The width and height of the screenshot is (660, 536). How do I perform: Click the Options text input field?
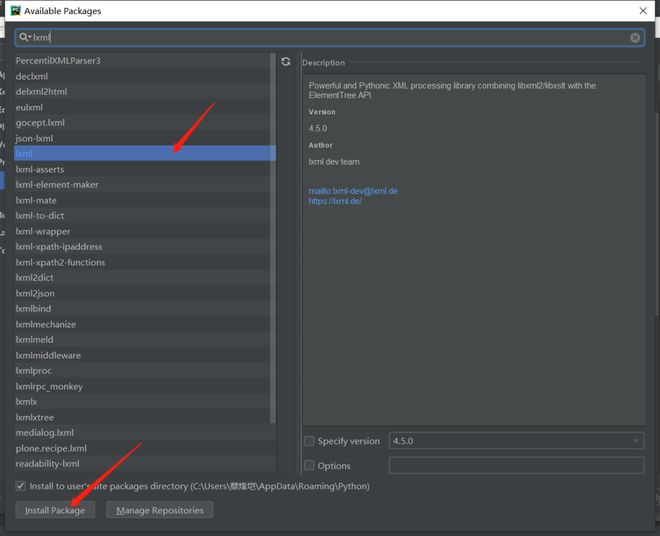516,465
